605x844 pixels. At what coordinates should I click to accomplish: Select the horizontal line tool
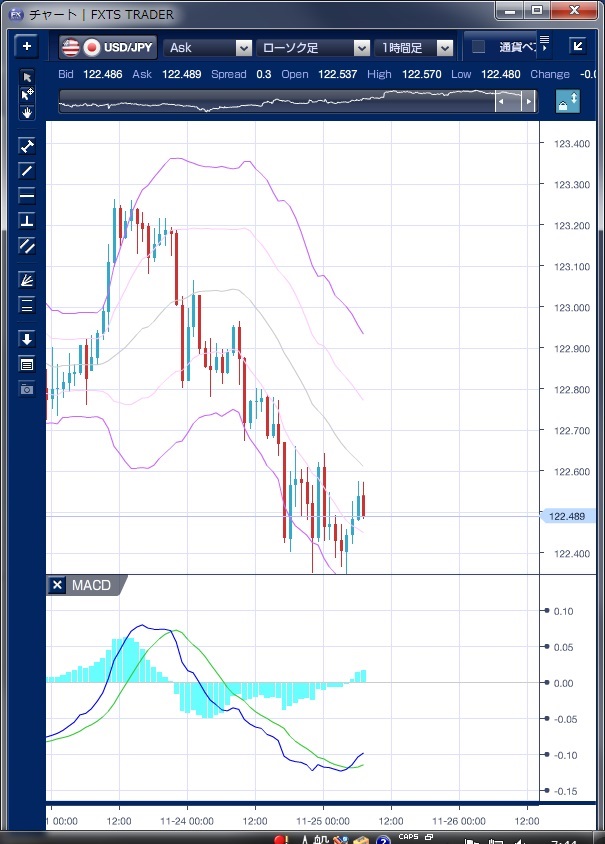tap(27, 195)
